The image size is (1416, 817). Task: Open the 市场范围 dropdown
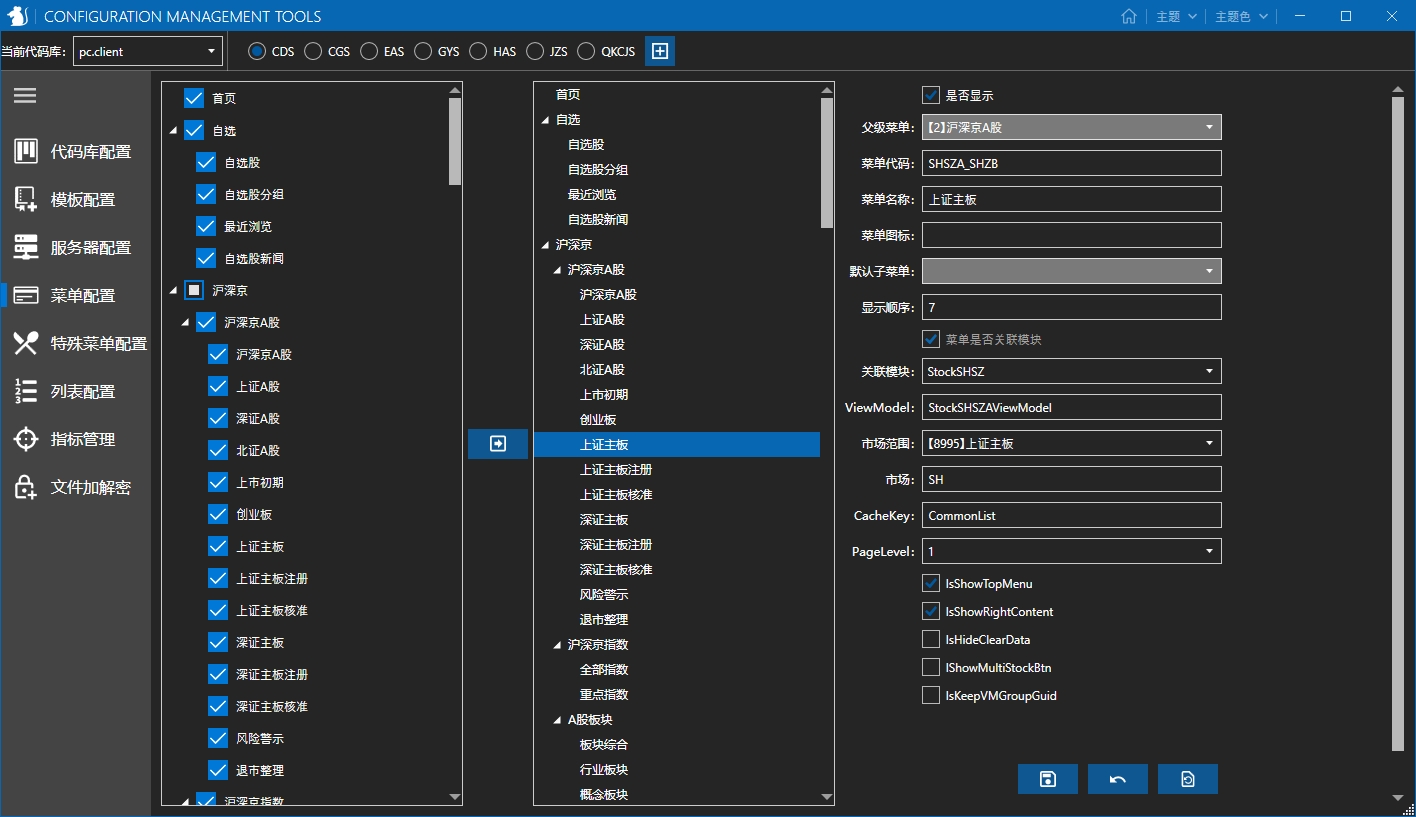coord(1071,443)
